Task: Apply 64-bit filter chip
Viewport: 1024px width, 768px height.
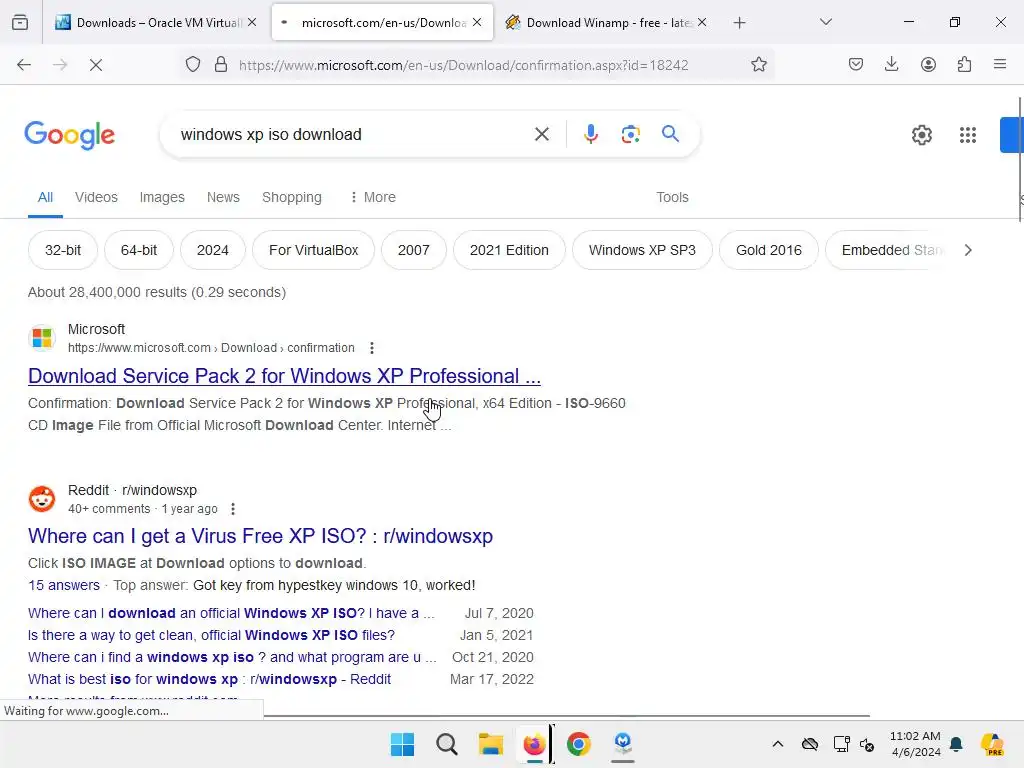Action: (138, 250)
